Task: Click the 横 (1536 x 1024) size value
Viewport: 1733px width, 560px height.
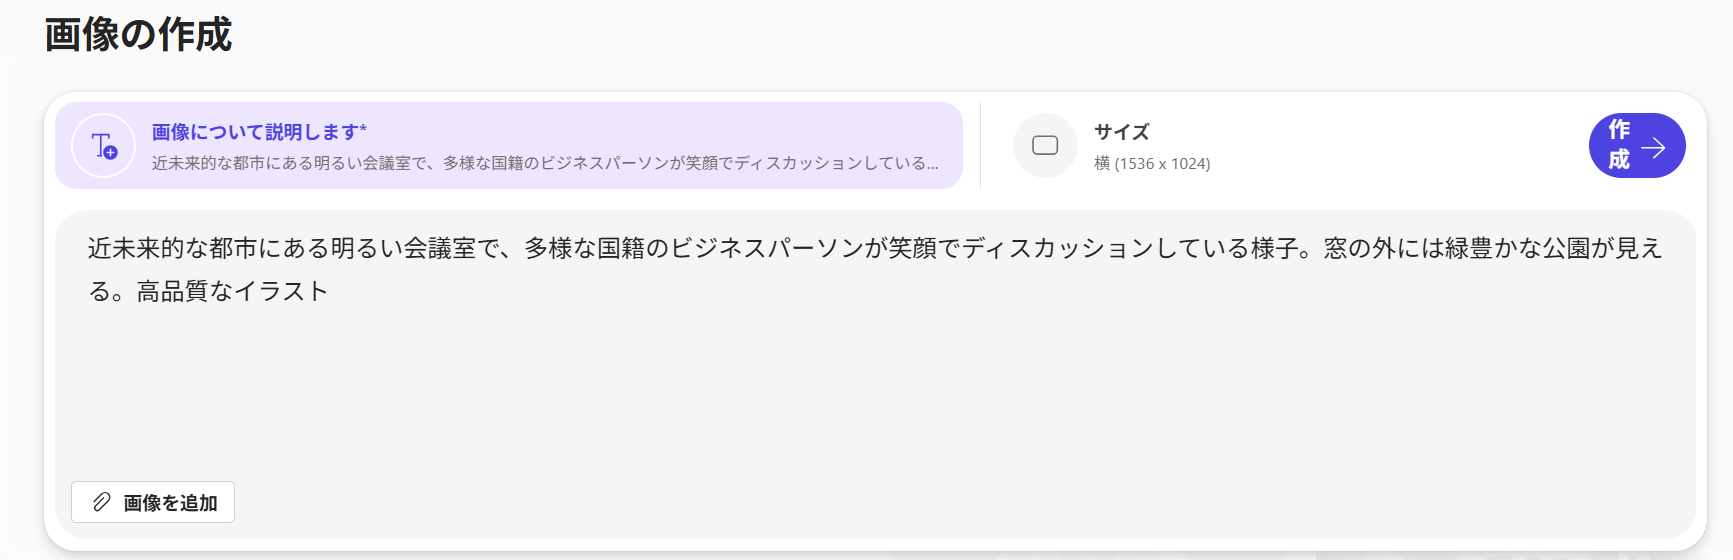Action: (1152, 164)
